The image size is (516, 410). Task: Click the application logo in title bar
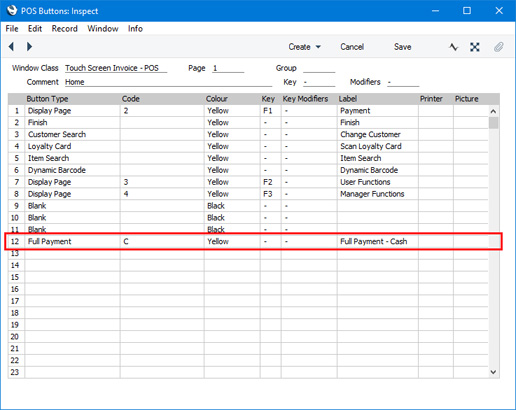[x=12, y=11]
